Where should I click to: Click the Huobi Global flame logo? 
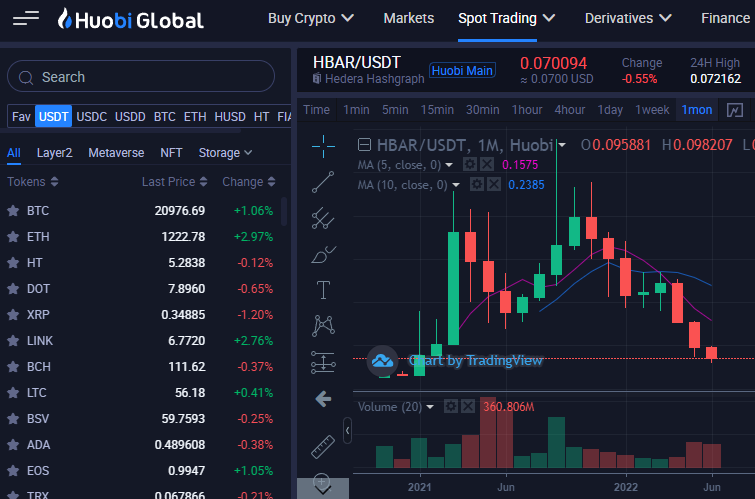click(x=65, y=19)
